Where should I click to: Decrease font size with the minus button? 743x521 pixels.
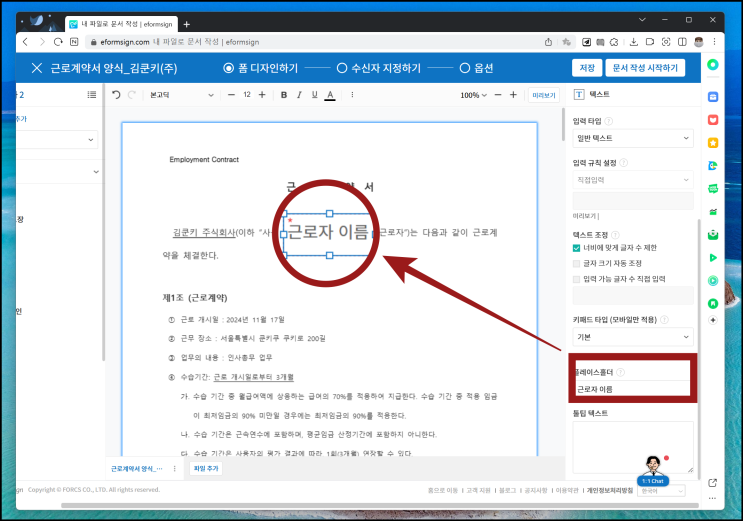click(x=231, y=95)
